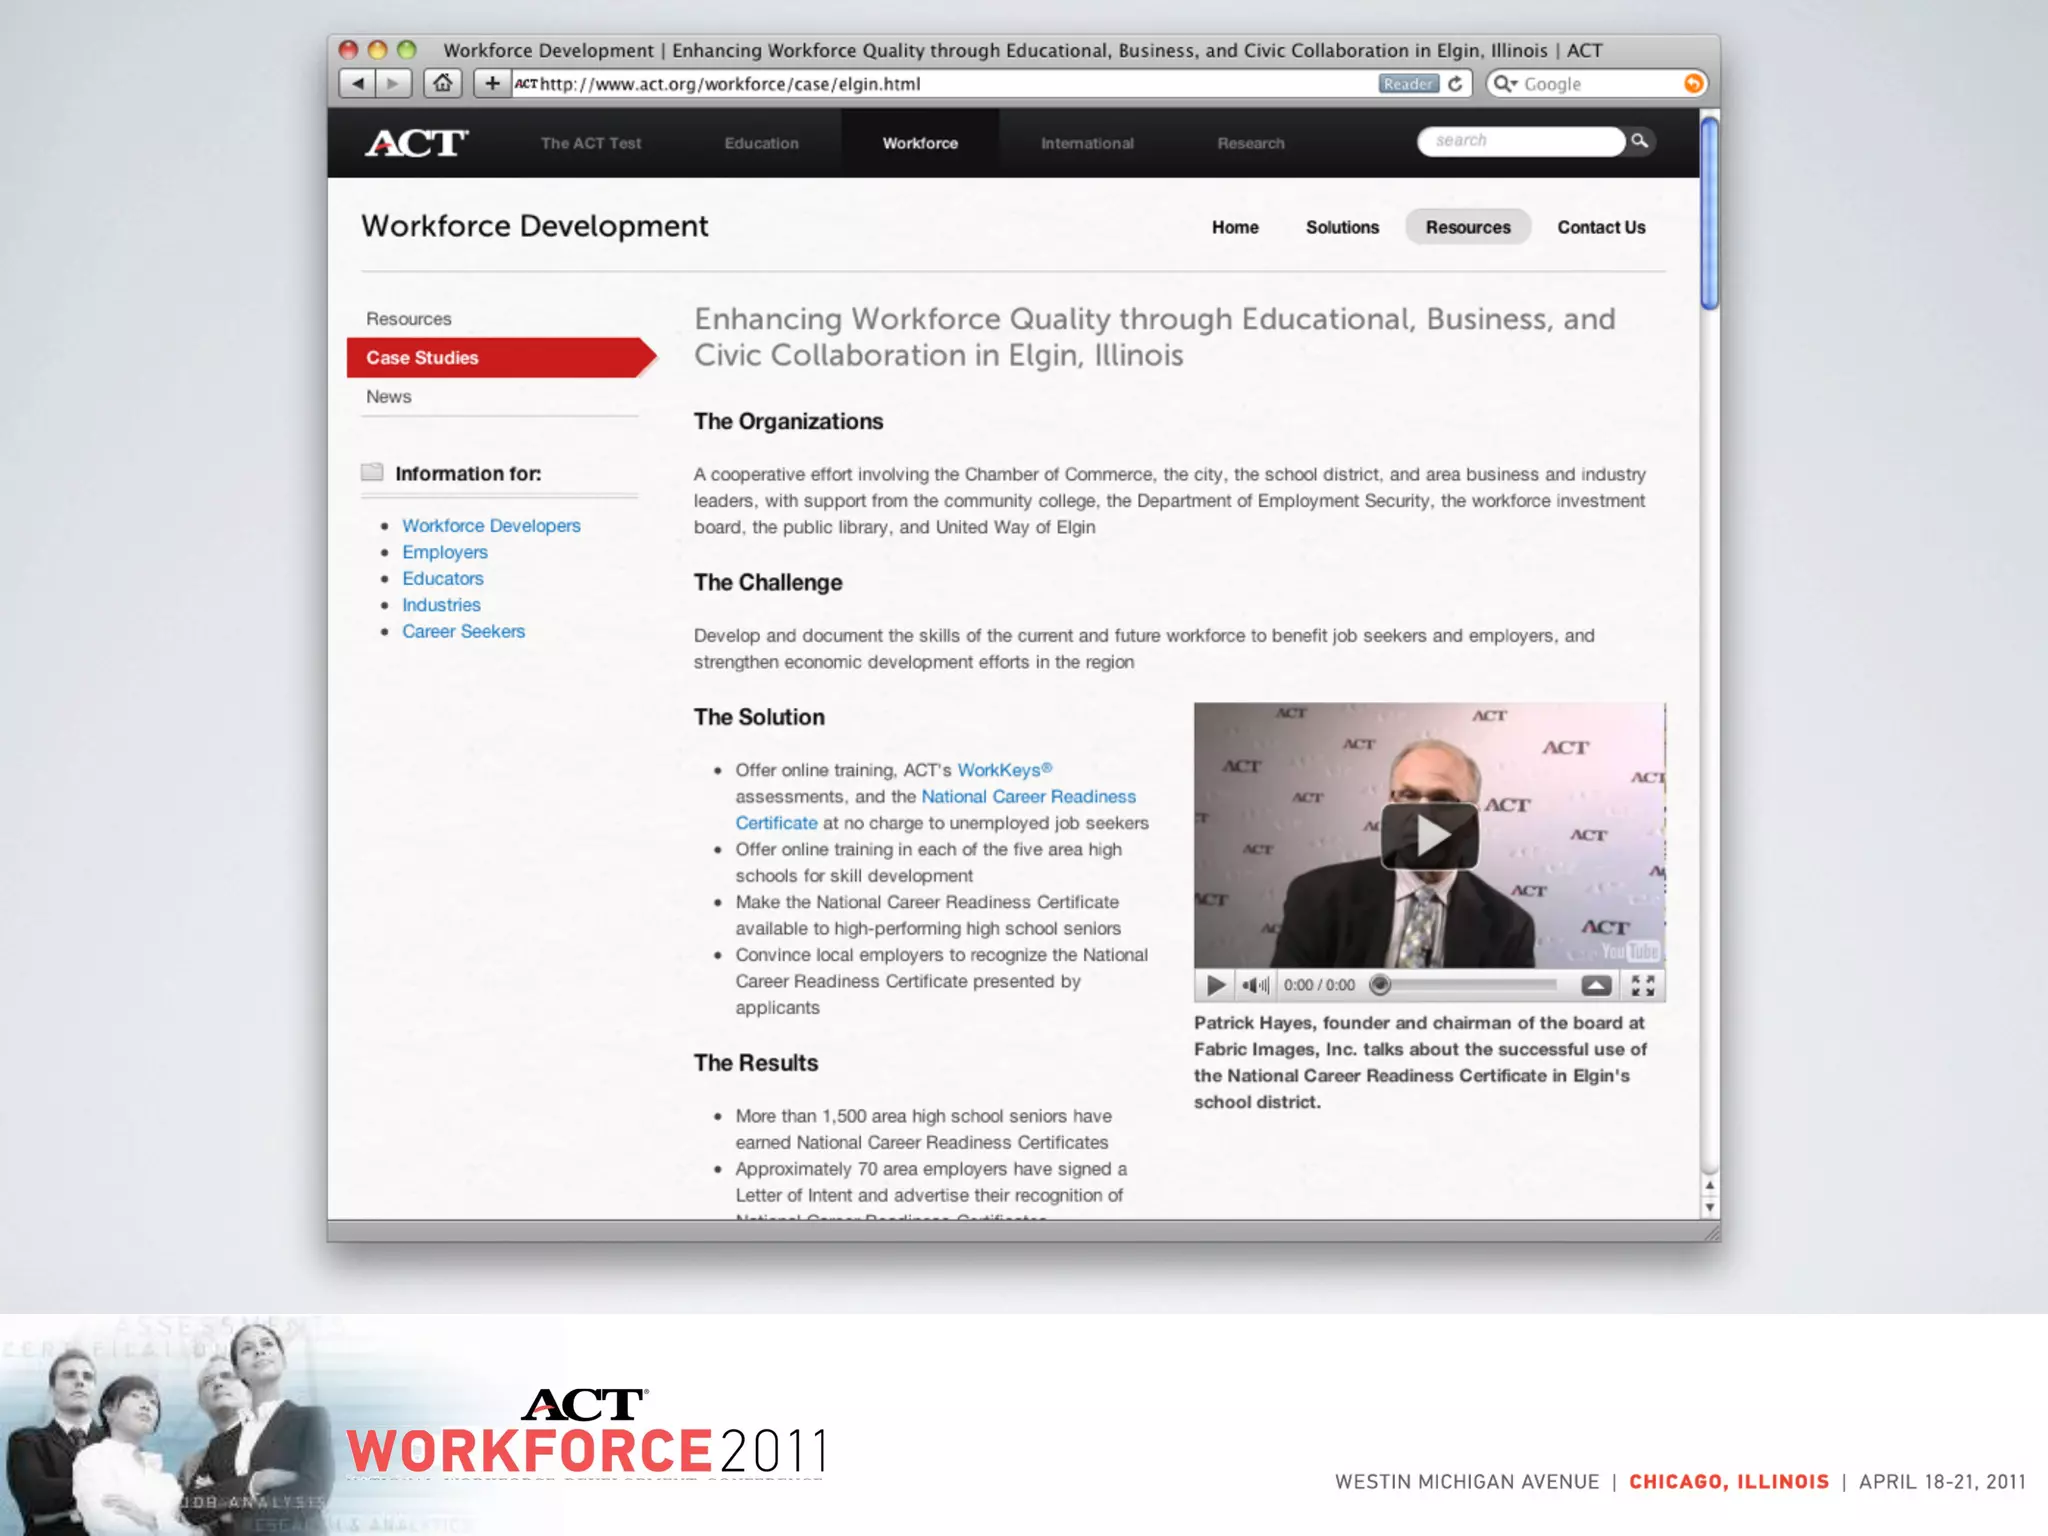Go forward with the browser forward arrow
2048x1536 pixels.
pos(393,84)
